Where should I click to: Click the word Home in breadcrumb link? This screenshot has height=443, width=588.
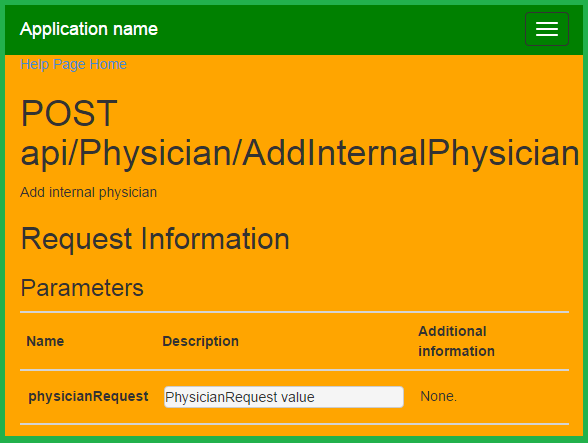pos(108,64)
